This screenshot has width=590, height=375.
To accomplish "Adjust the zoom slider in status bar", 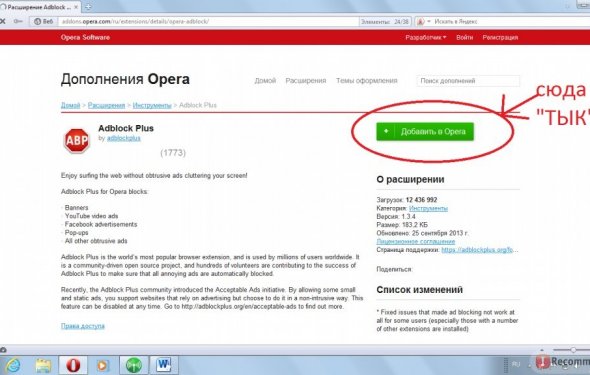I will pos(572,350).
